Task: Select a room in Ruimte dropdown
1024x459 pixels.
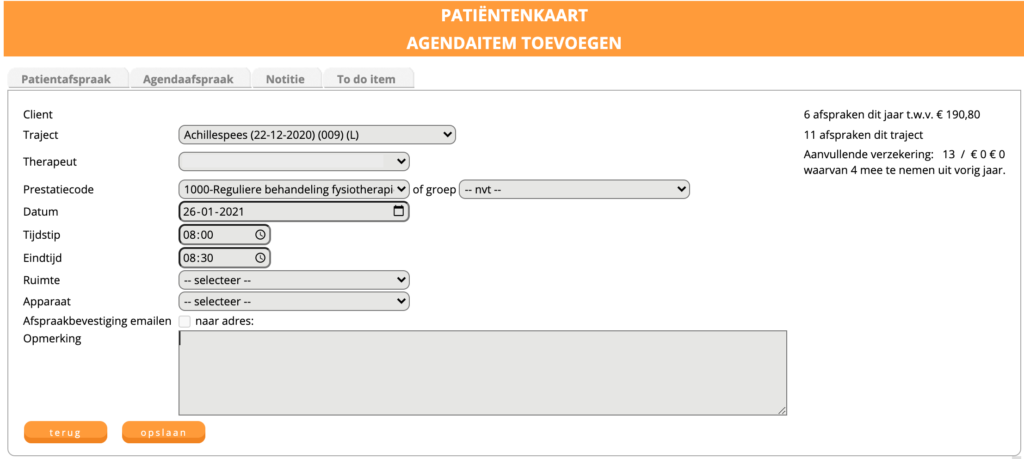Action: click(294, 280)
